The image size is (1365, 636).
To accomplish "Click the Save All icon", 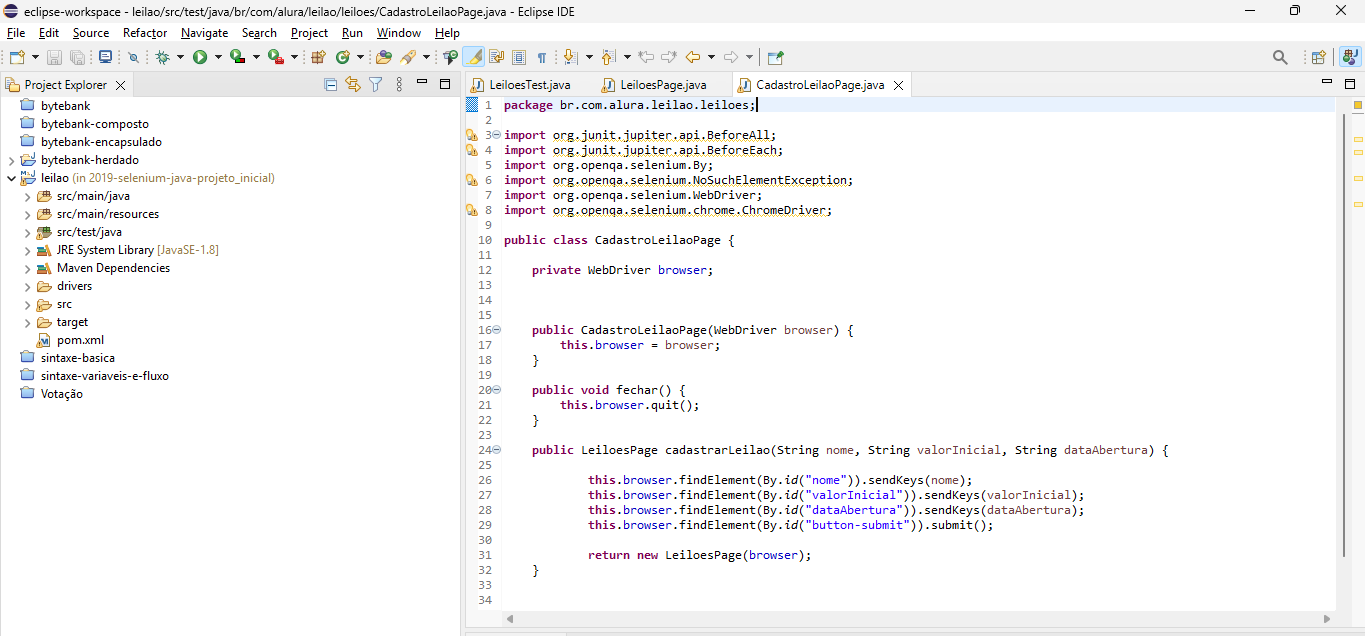I will [x=77, y=57].
